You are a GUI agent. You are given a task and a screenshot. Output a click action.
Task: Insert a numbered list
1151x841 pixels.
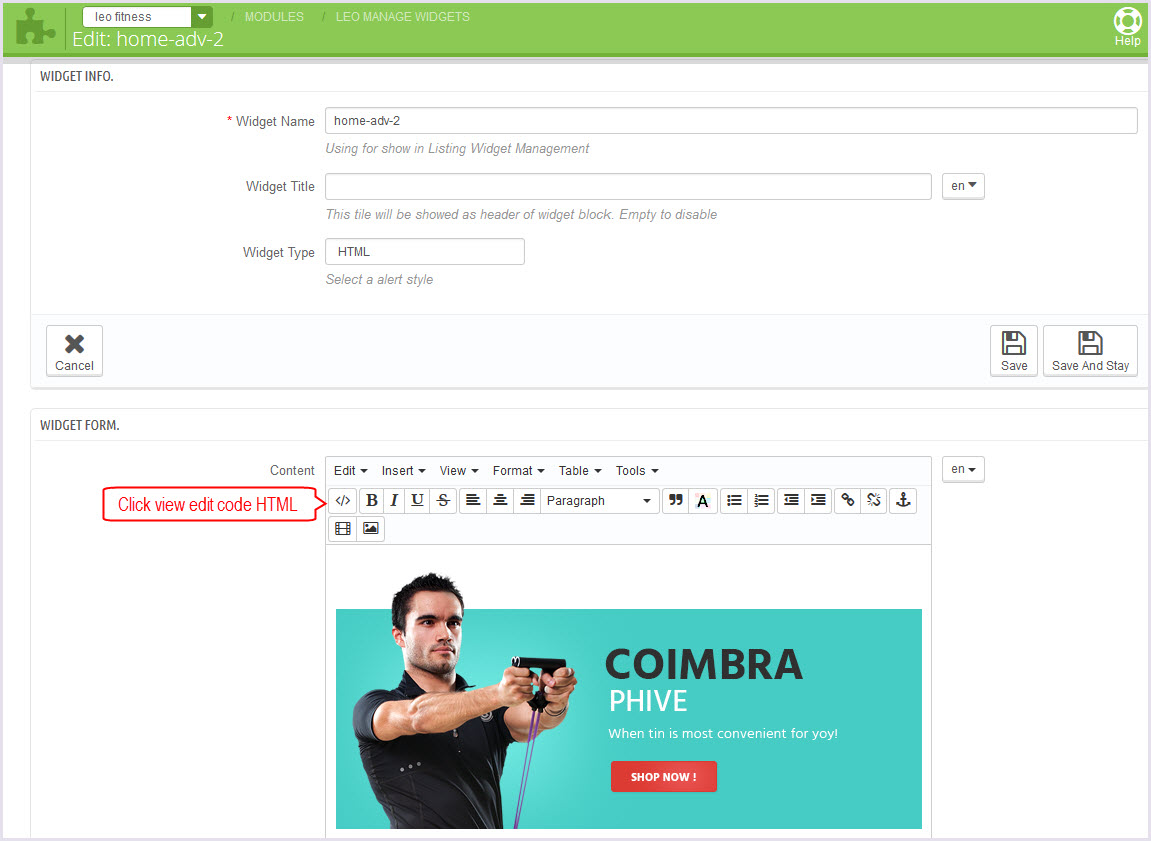[761, 500]
